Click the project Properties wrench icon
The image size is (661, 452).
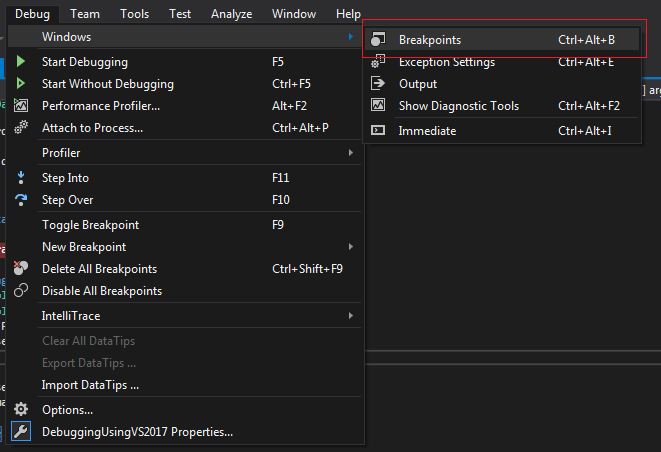(21, 432)
